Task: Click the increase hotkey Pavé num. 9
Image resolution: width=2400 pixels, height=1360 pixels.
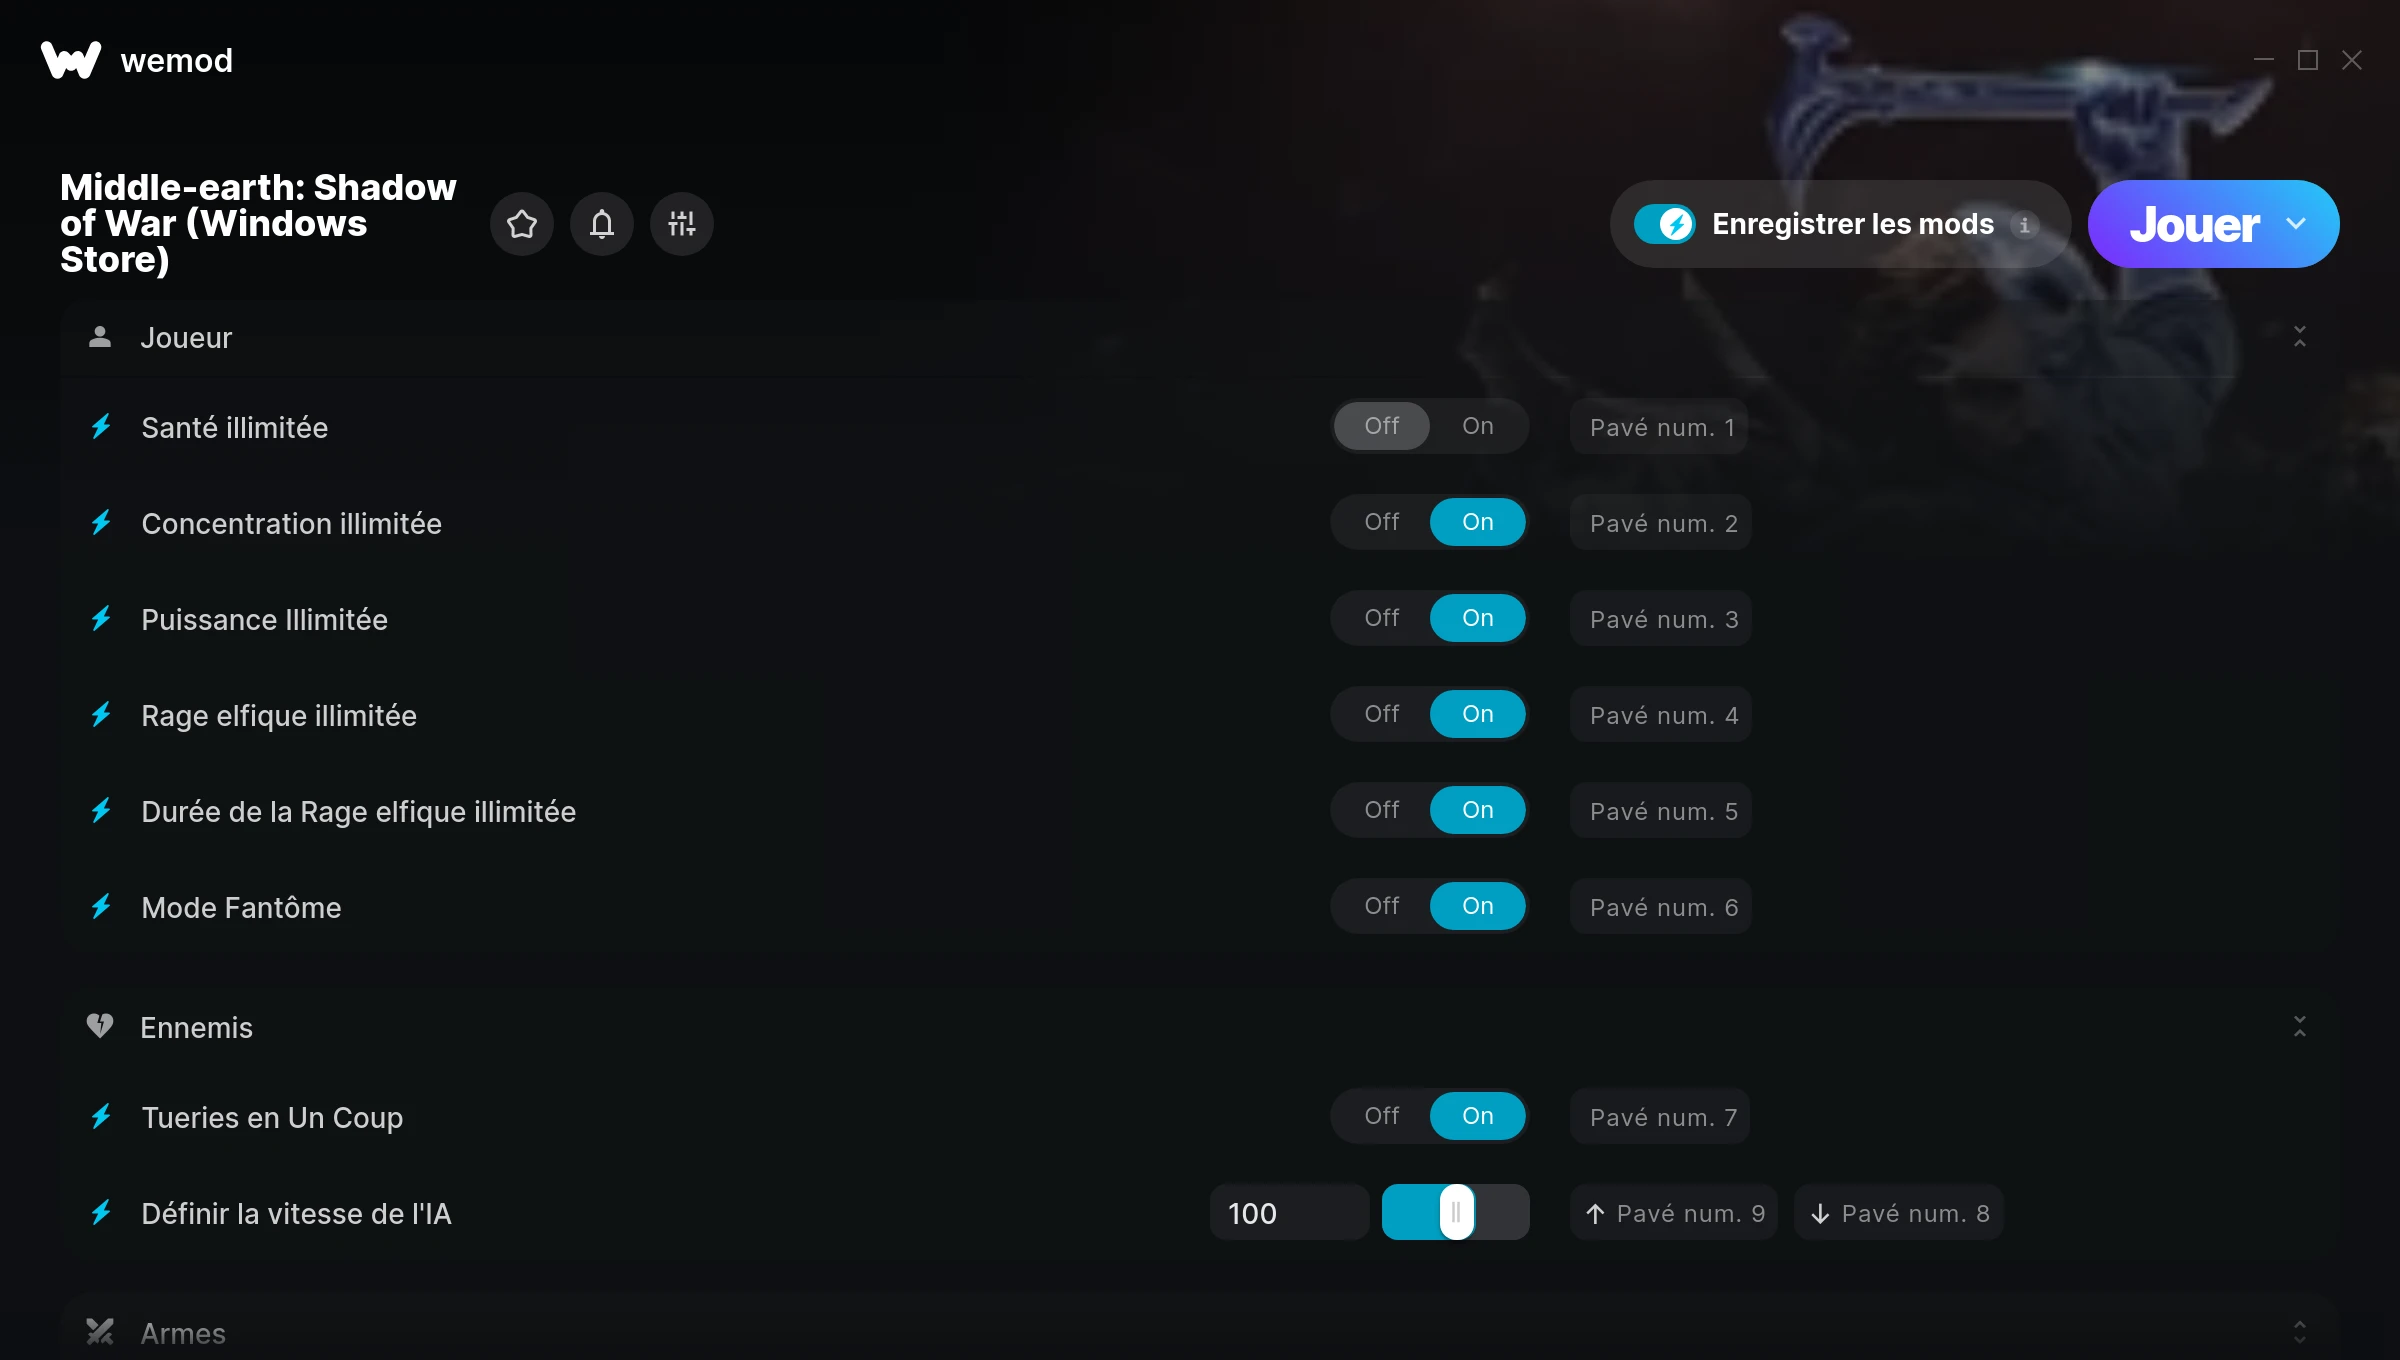Action: (x=1674, y=1213)
